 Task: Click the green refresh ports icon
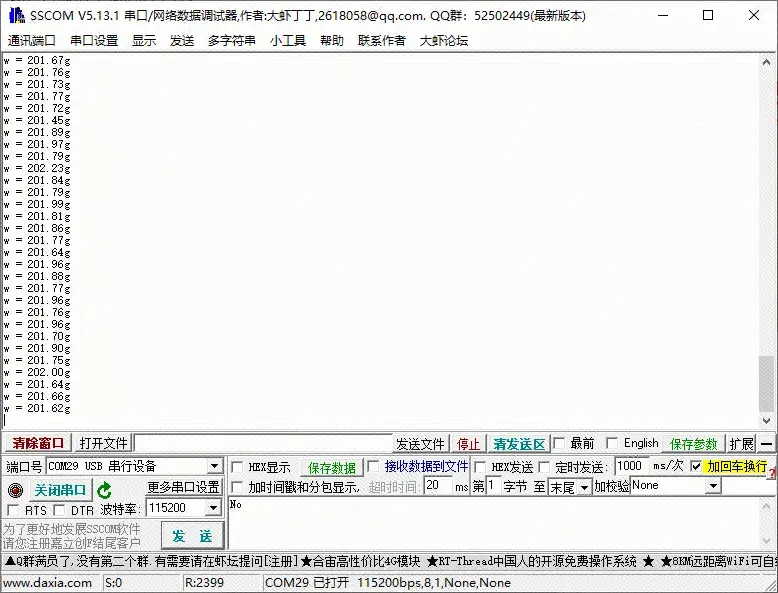[104, 490]
